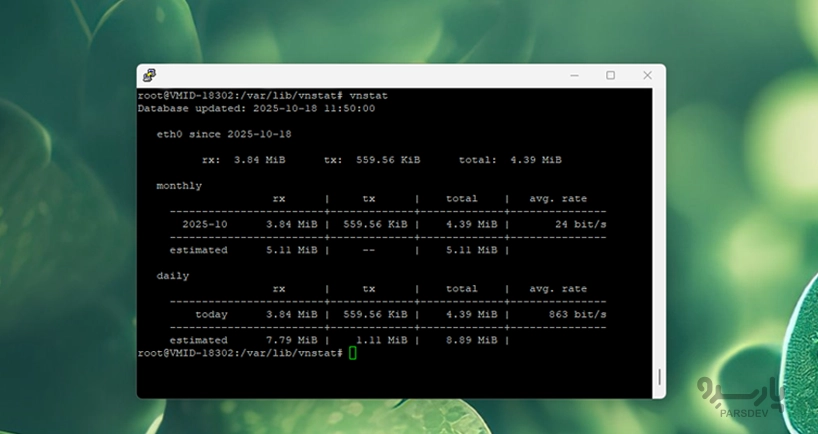818x434 pixels.
Task: Select the daily section heading
Action: pos(173,275)
